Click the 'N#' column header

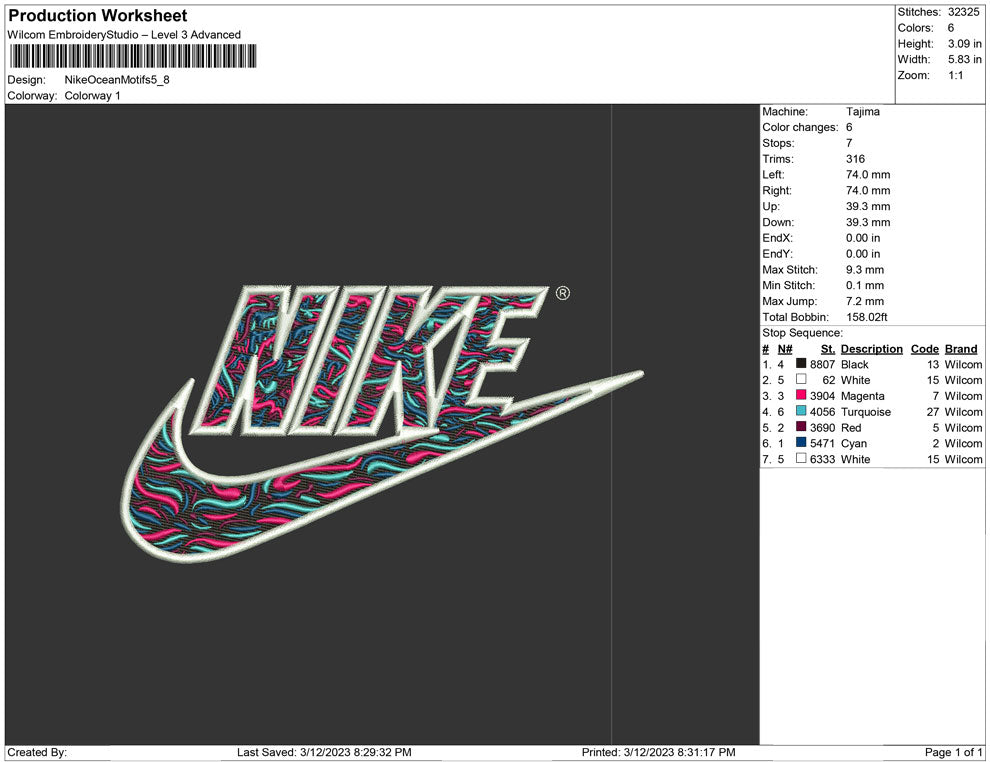click(x=785, y=349)
